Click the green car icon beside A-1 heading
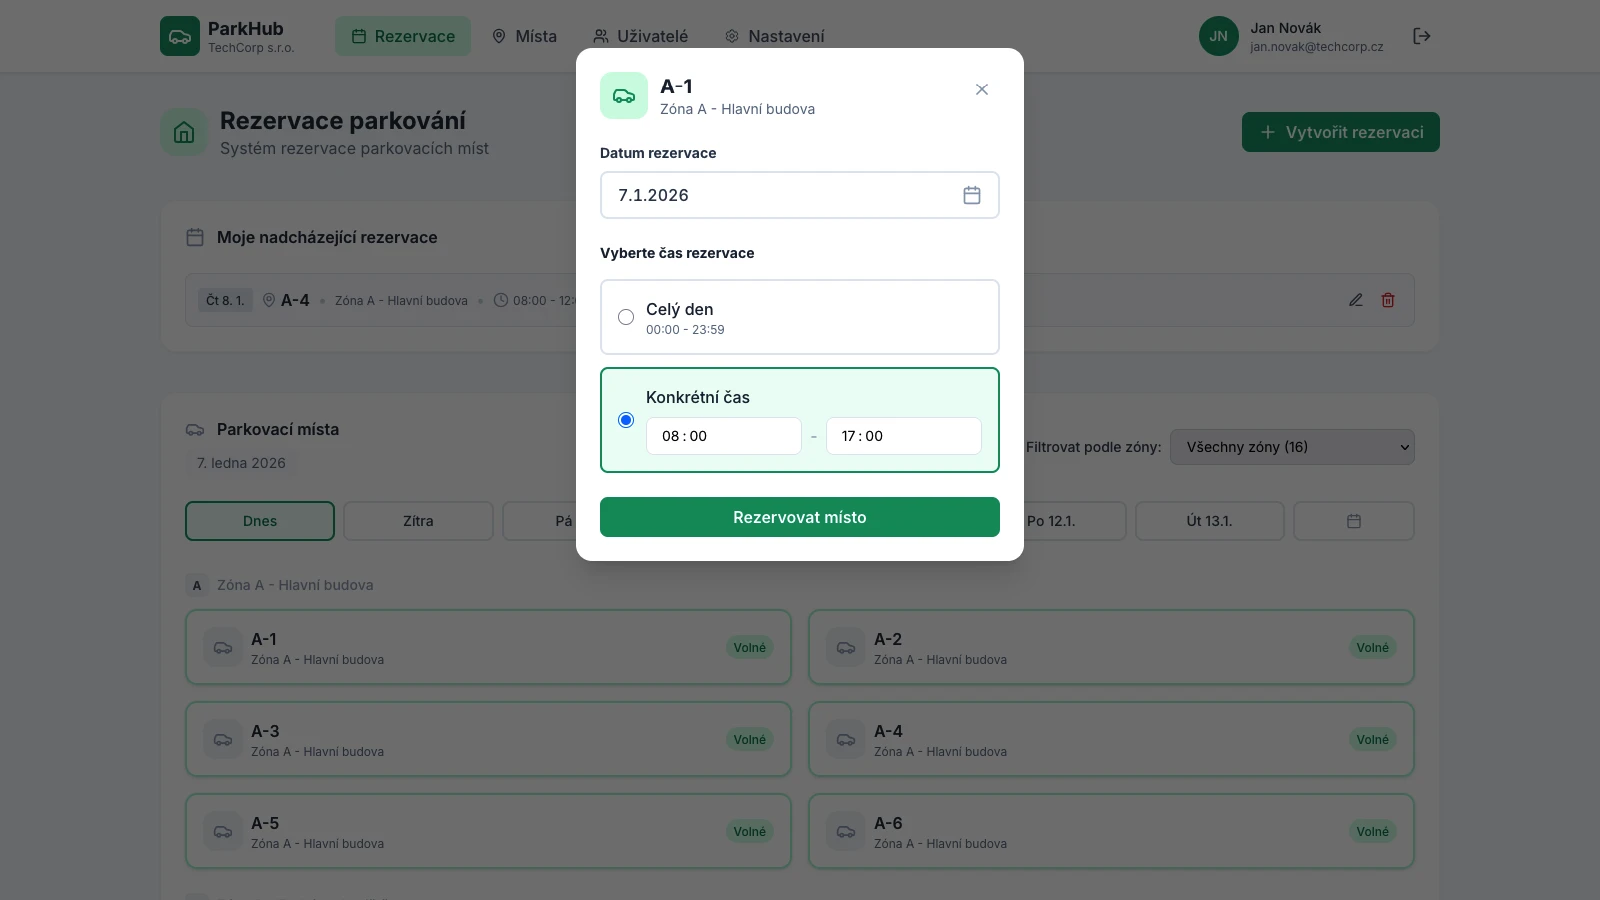This screenshot has height=900, width=1600. [x=624, y=95]
